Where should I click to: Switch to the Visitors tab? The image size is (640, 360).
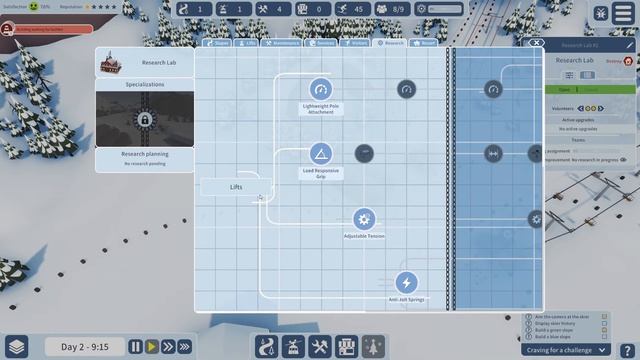355,43
